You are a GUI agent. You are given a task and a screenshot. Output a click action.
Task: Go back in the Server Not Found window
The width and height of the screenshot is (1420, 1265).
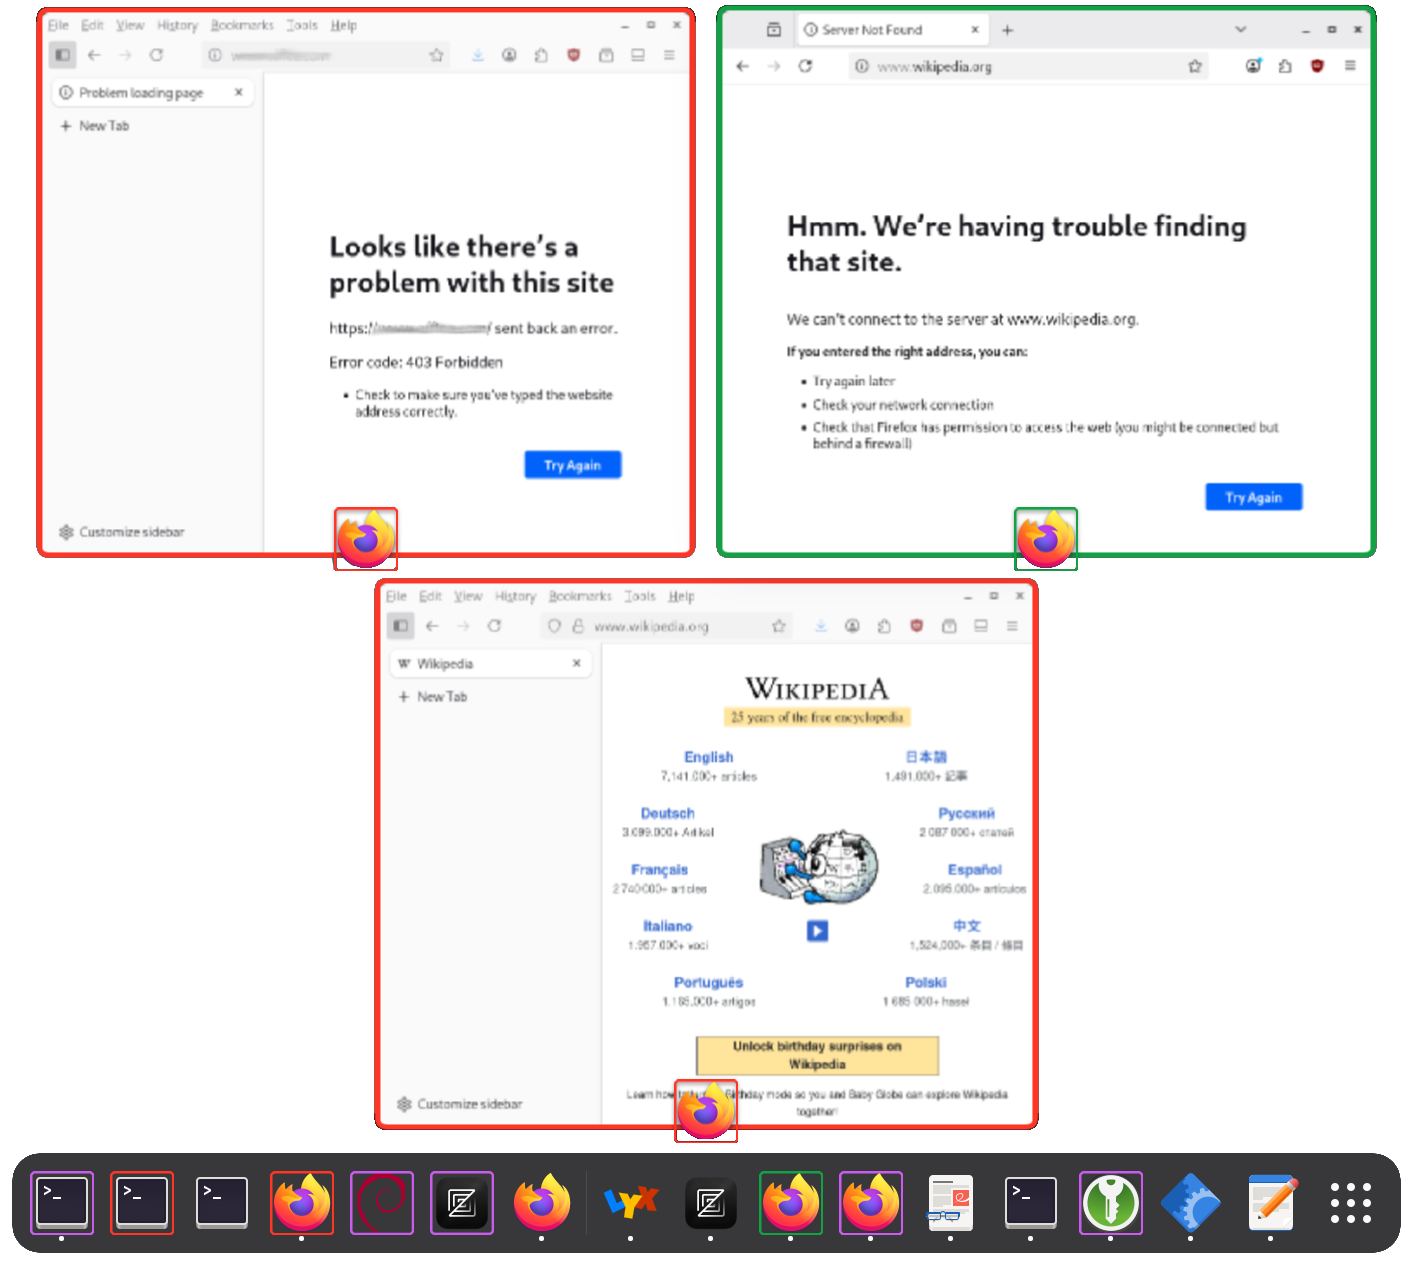[x=742, y=66]
